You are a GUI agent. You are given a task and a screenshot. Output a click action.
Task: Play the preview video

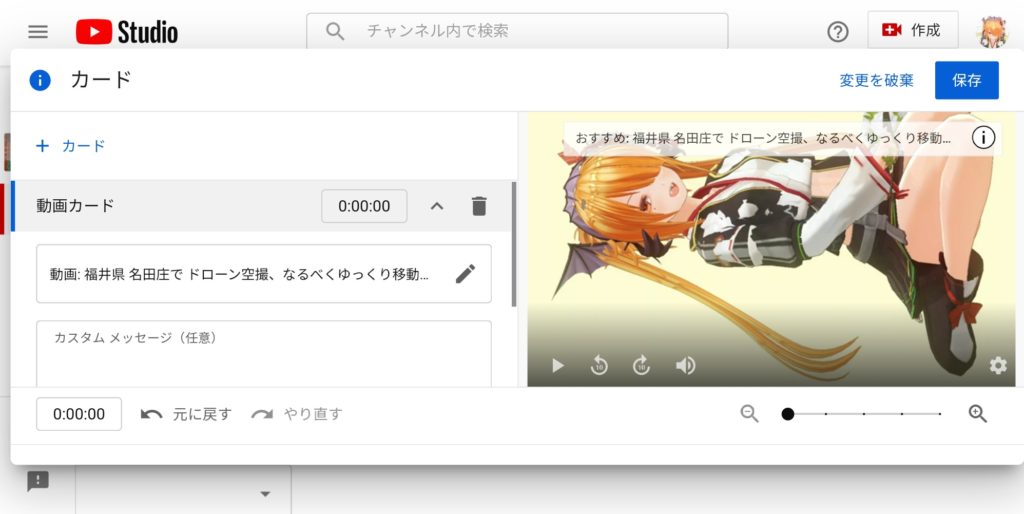[557, 366]
